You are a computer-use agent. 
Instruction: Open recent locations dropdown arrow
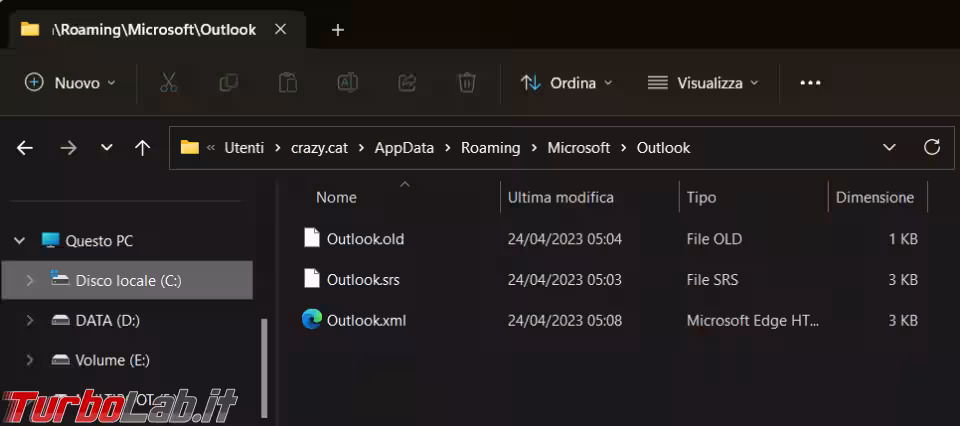pos(107,148)
